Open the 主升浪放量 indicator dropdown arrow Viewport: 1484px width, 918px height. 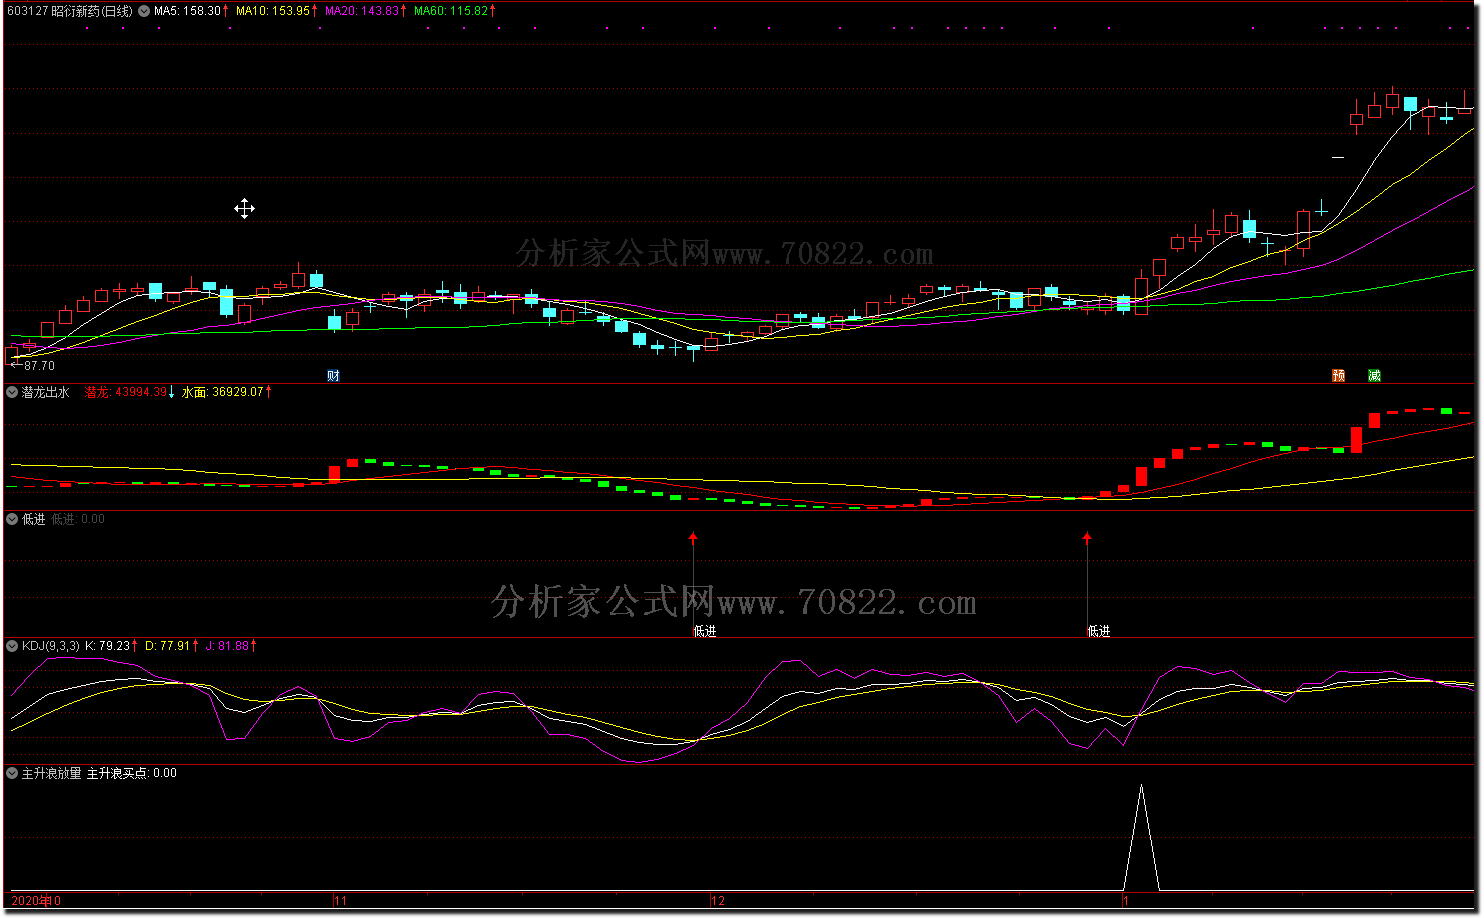point(12,773)
